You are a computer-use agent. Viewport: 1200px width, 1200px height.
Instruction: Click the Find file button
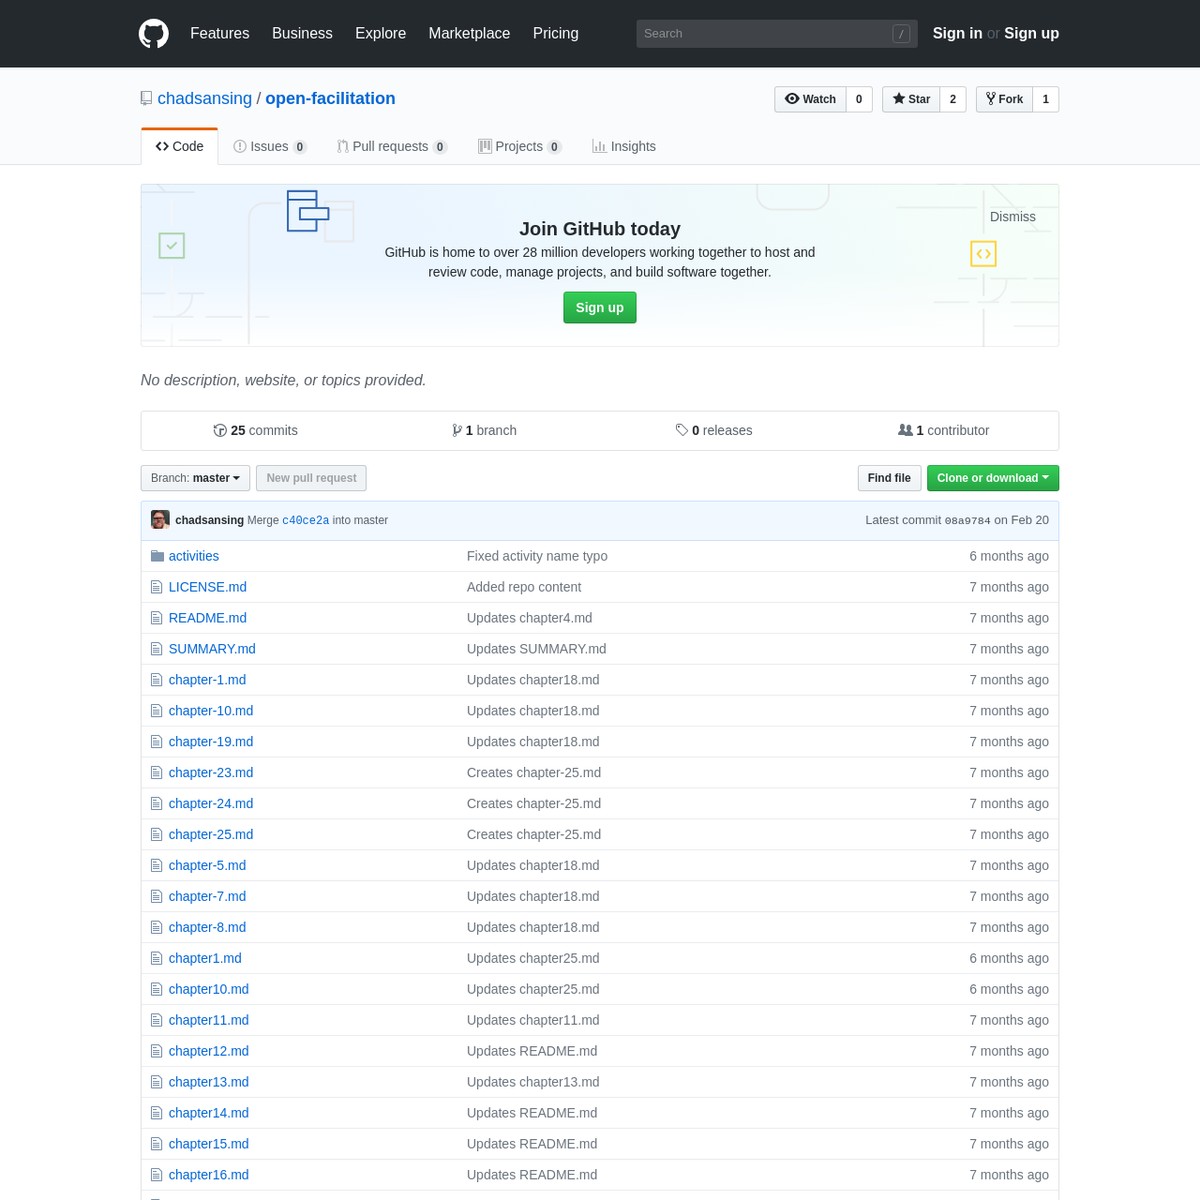[889, 478]
